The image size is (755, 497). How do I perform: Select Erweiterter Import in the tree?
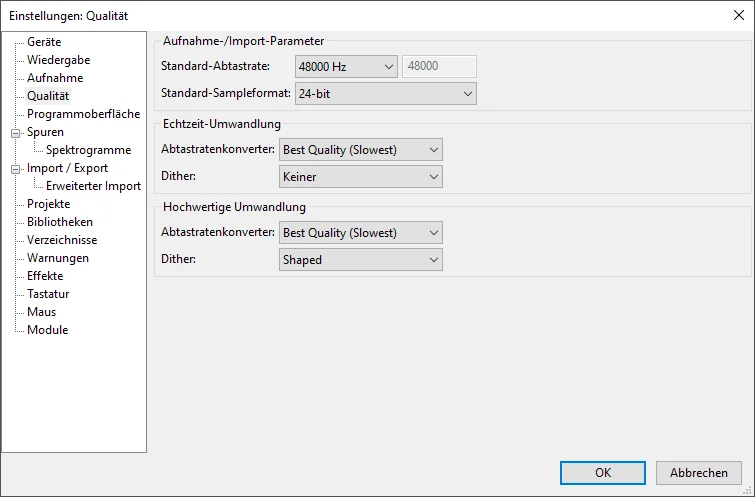93,186
